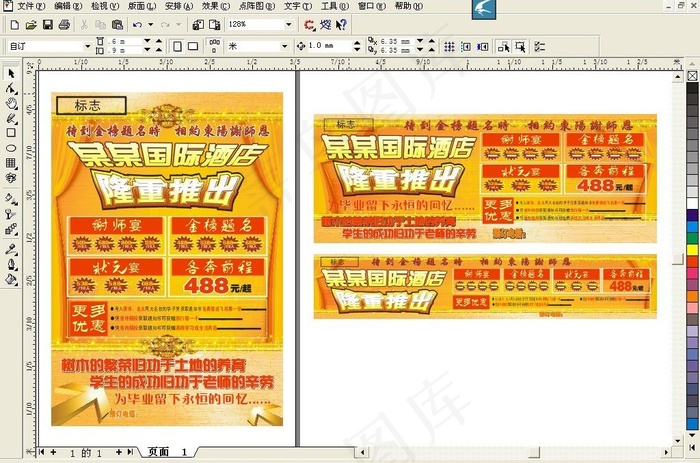Click the Paste clipboard icon
This screenshot has height=463, width=700.
pos(117,25)
